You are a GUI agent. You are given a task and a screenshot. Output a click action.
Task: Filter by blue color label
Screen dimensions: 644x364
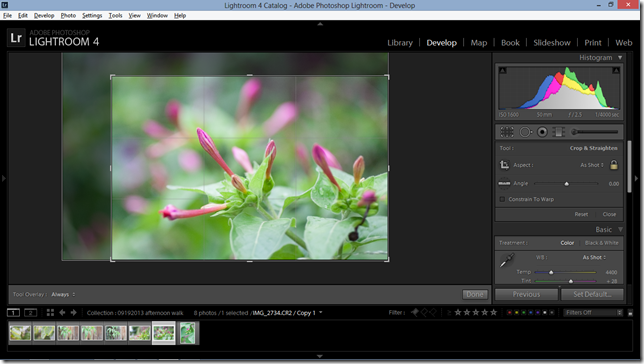(x=531, y=313)
